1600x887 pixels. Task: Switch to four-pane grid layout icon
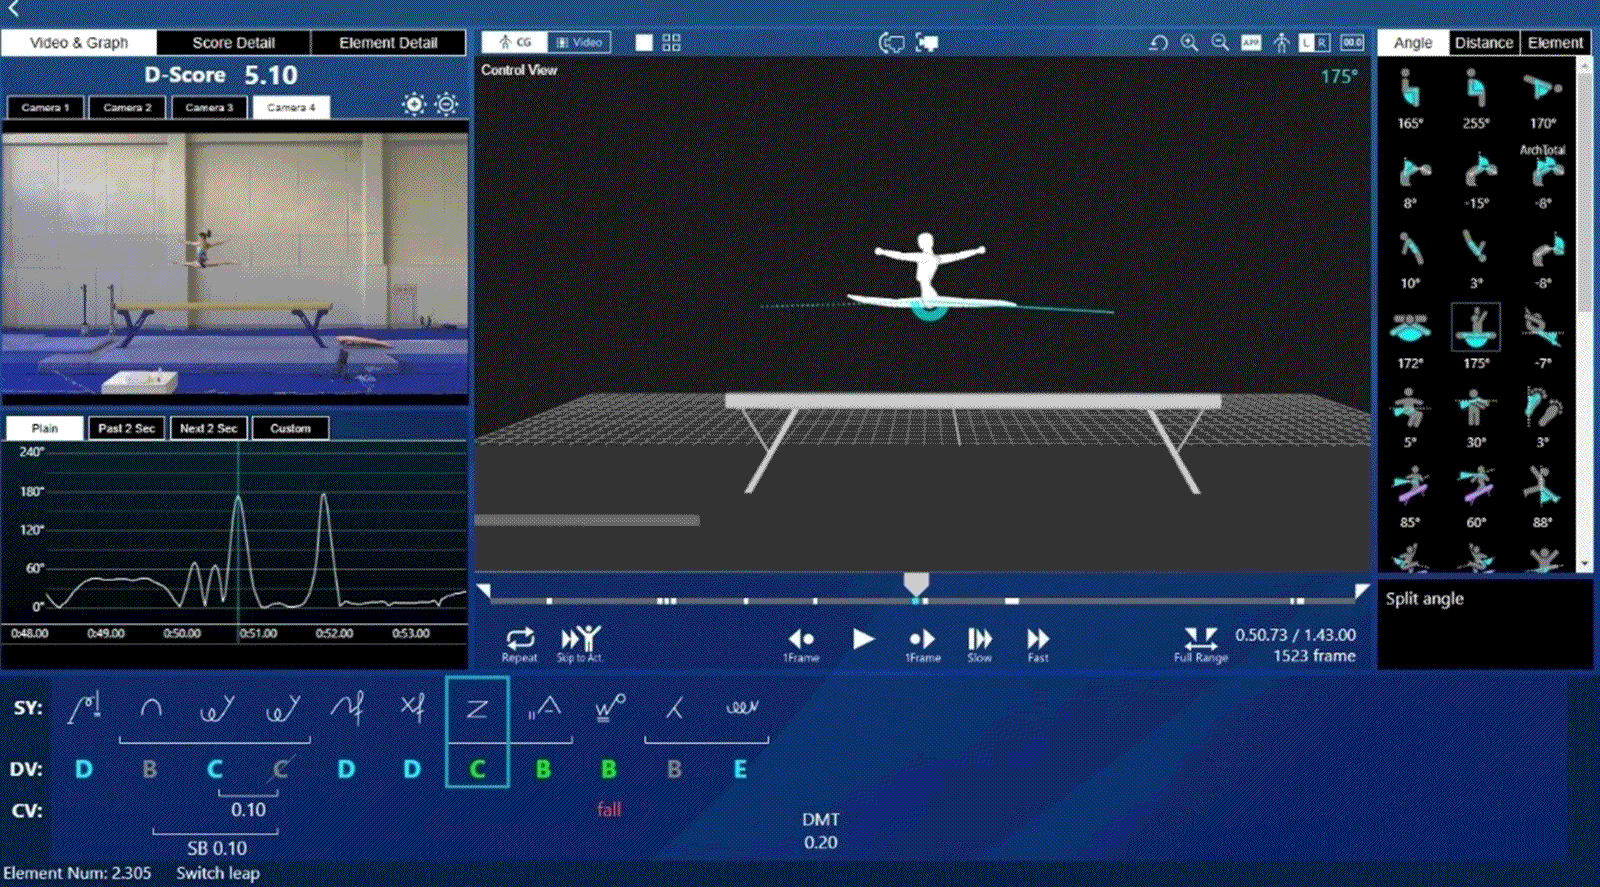pos(671,43)
